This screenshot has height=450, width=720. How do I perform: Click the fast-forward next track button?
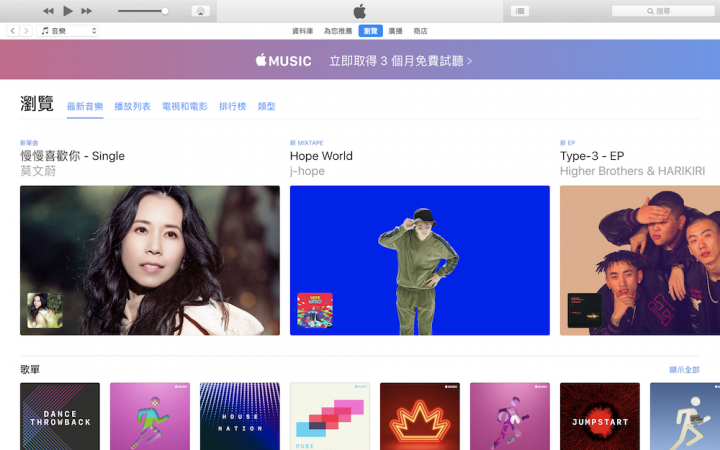pyautogui.click(x=86, y=11)
